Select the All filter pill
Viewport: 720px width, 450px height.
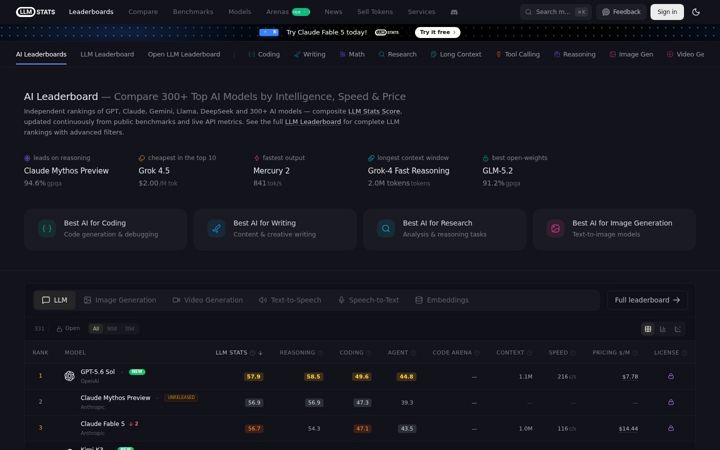[x=96, y=329]
